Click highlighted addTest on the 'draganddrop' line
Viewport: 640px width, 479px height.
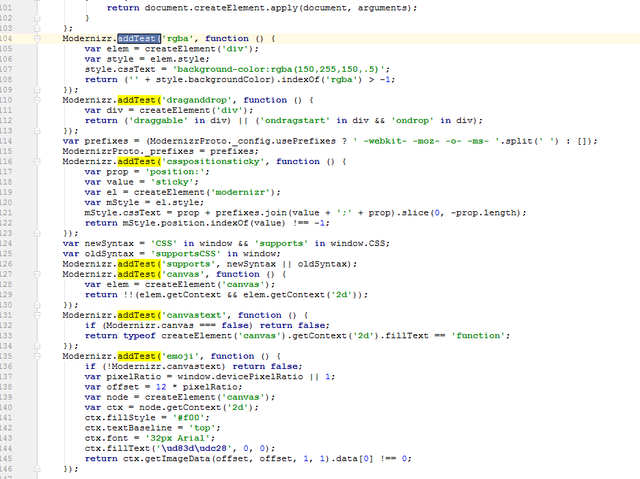139,100
